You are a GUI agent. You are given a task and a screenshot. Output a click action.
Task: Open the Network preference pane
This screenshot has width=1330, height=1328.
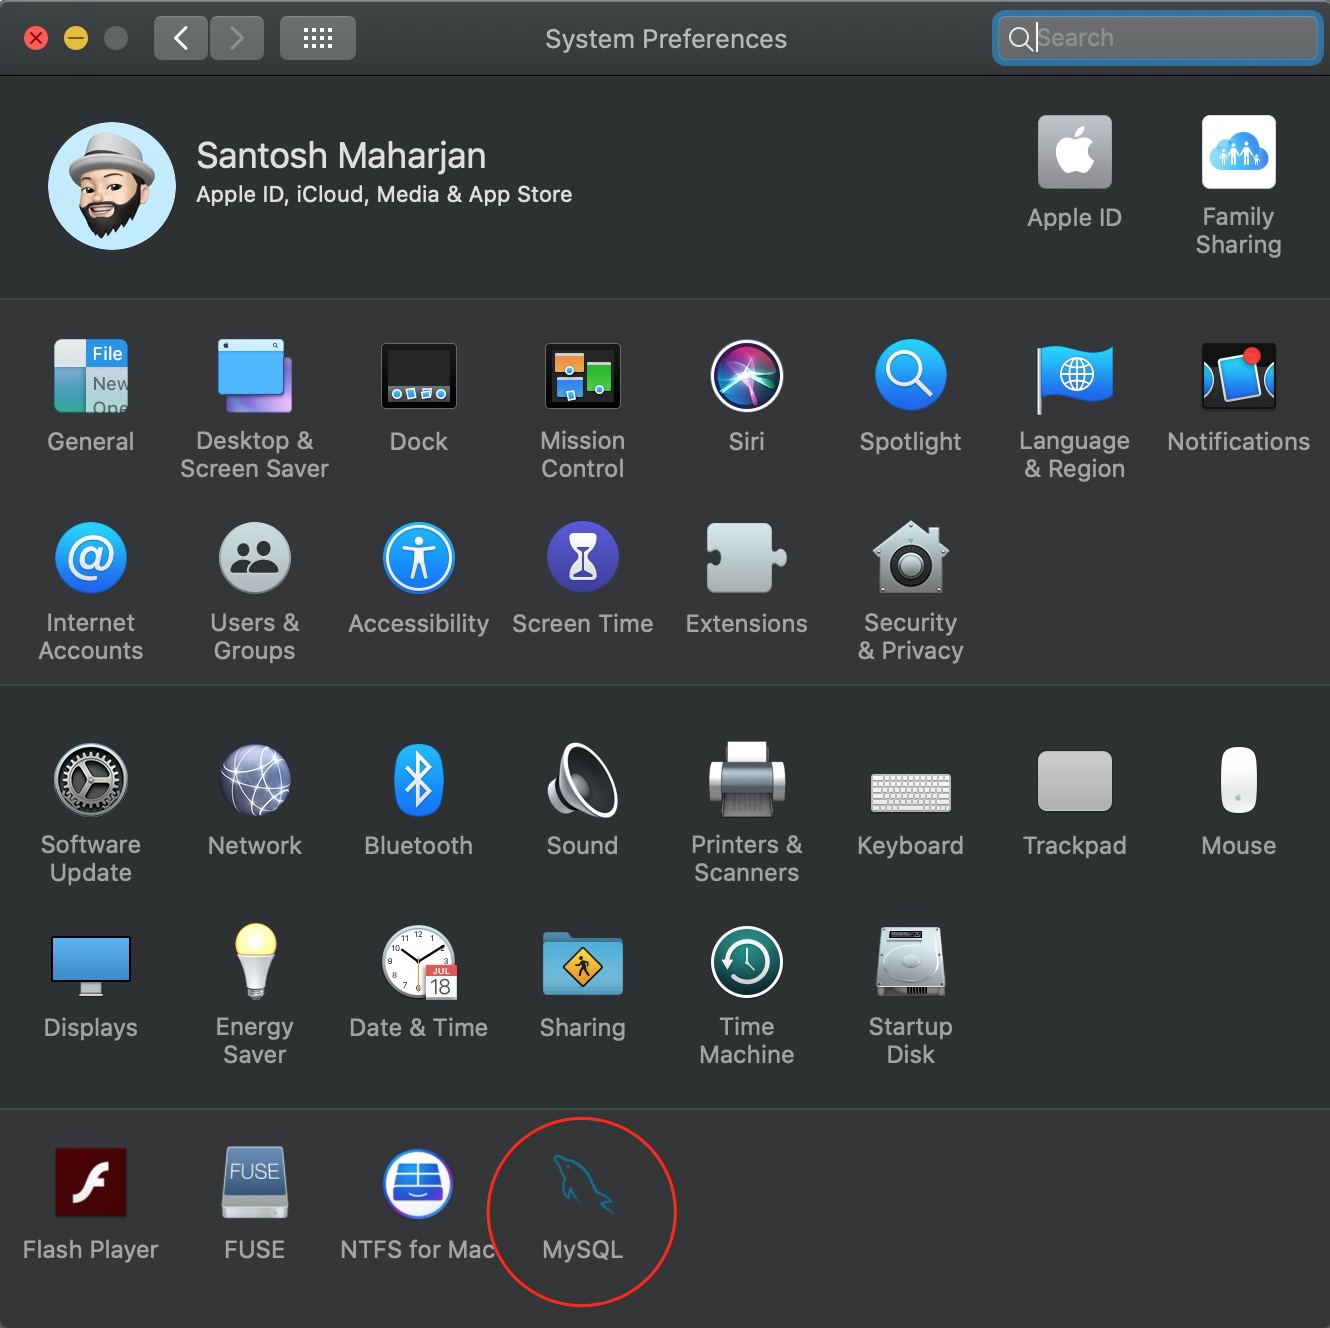pyautogui.click(x=254, y=781)
